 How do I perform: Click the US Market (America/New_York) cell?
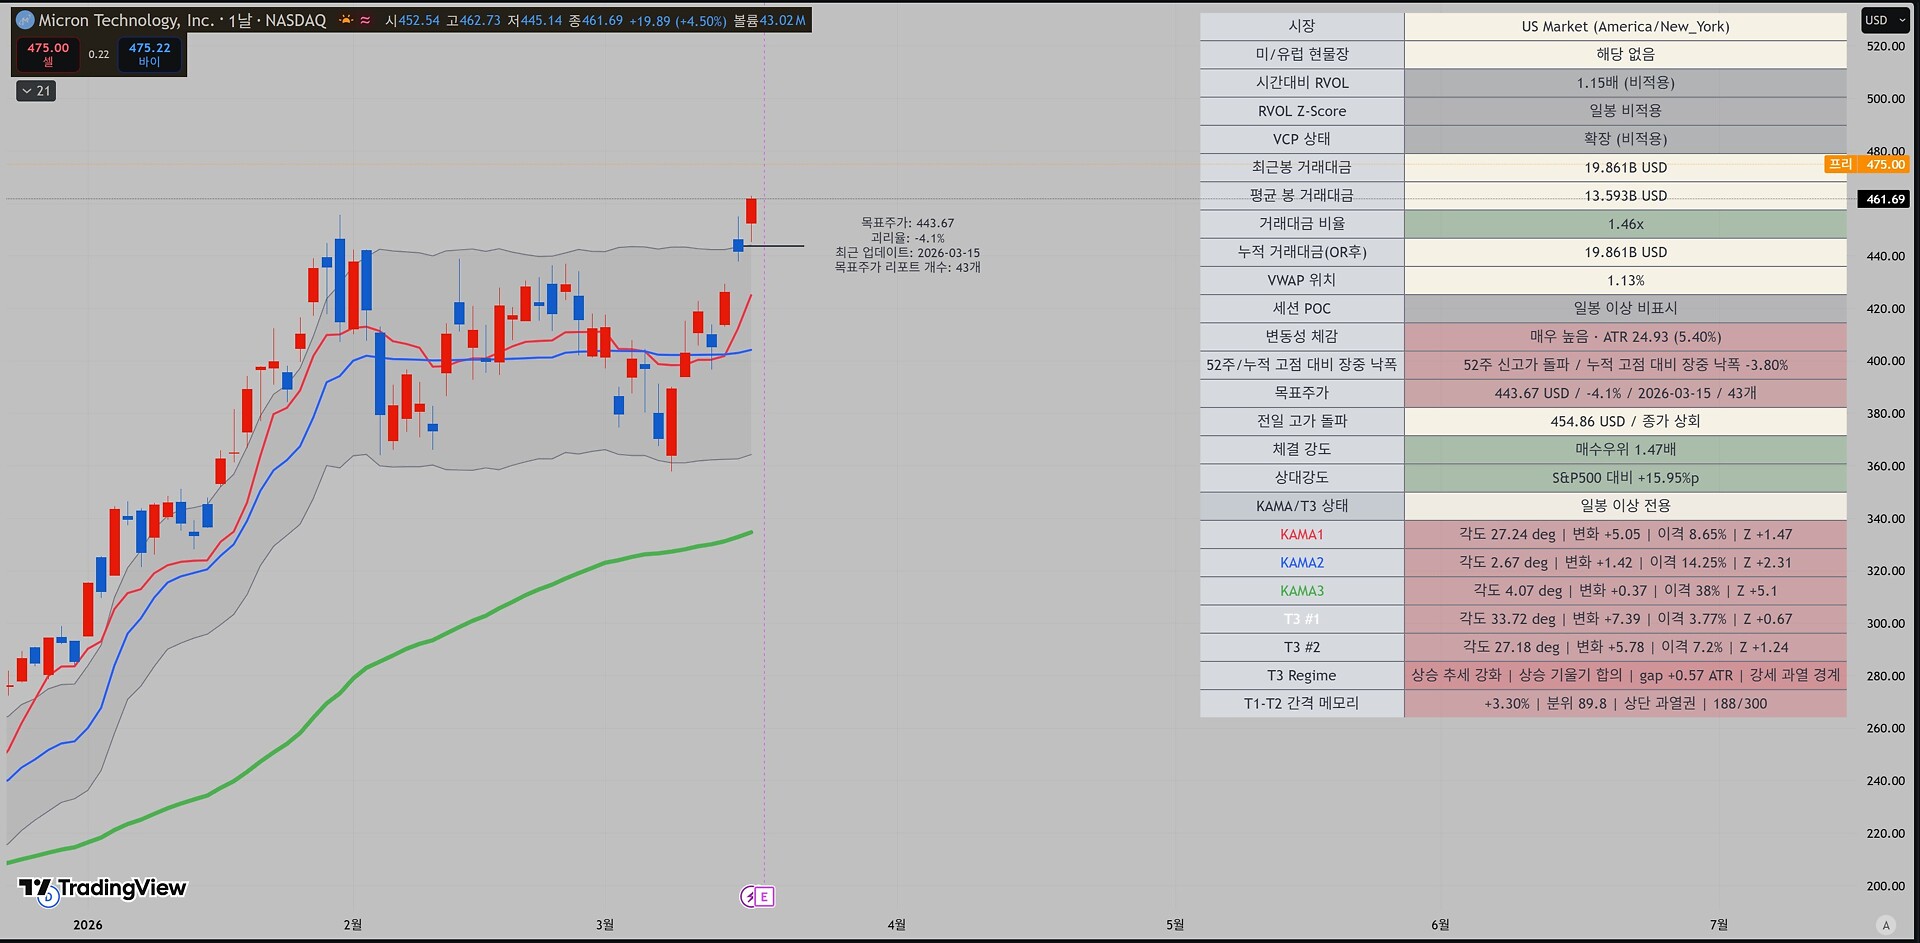tap(1625, 27)
